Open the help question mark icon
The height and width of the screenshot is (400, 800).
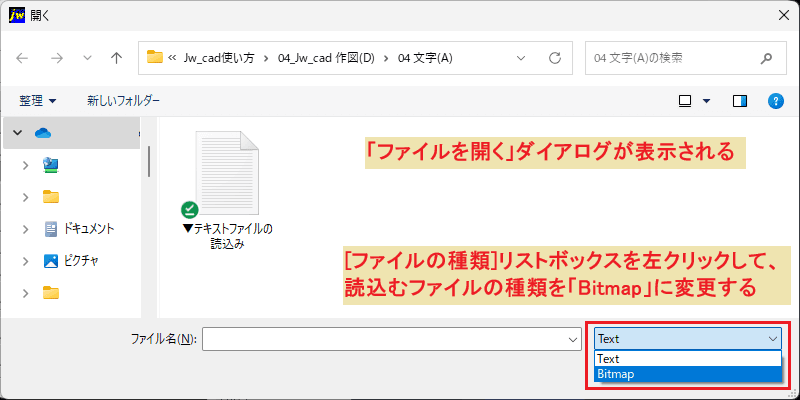point(776,101)
